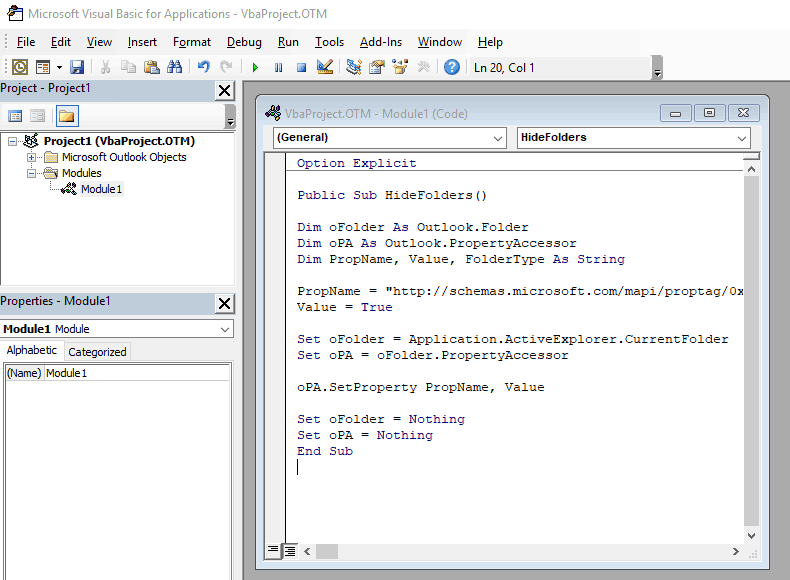Click the Cut scissors icon

point(105,67)
